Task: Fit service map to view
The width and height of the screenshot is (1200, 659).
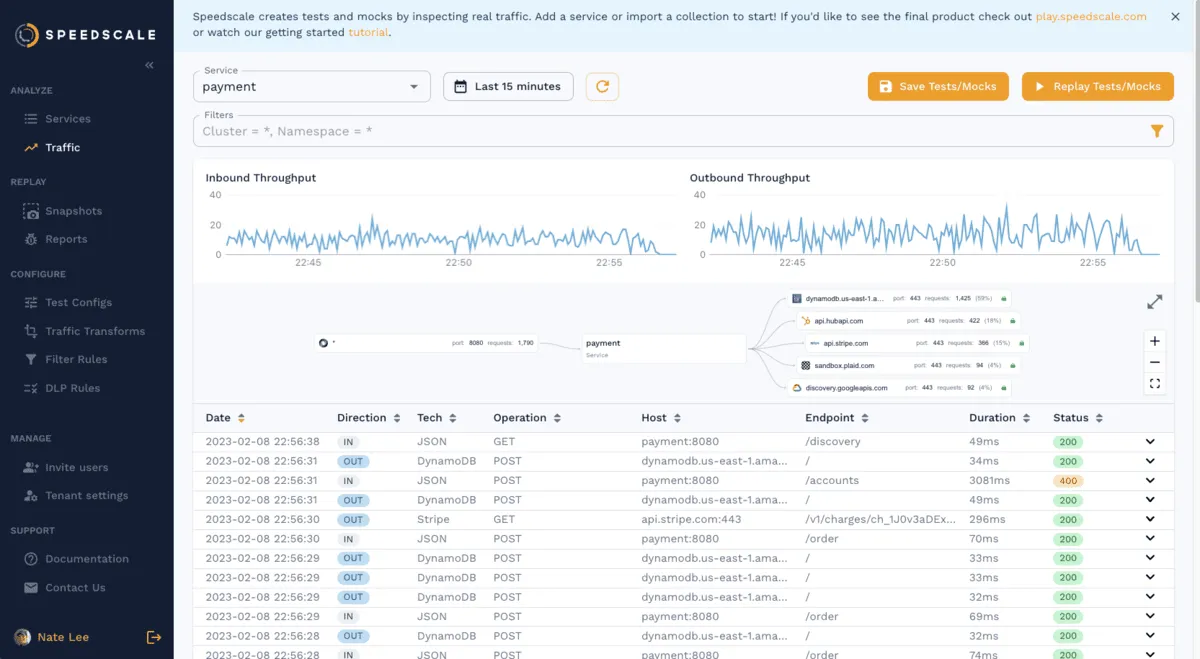Action: 1155,383
